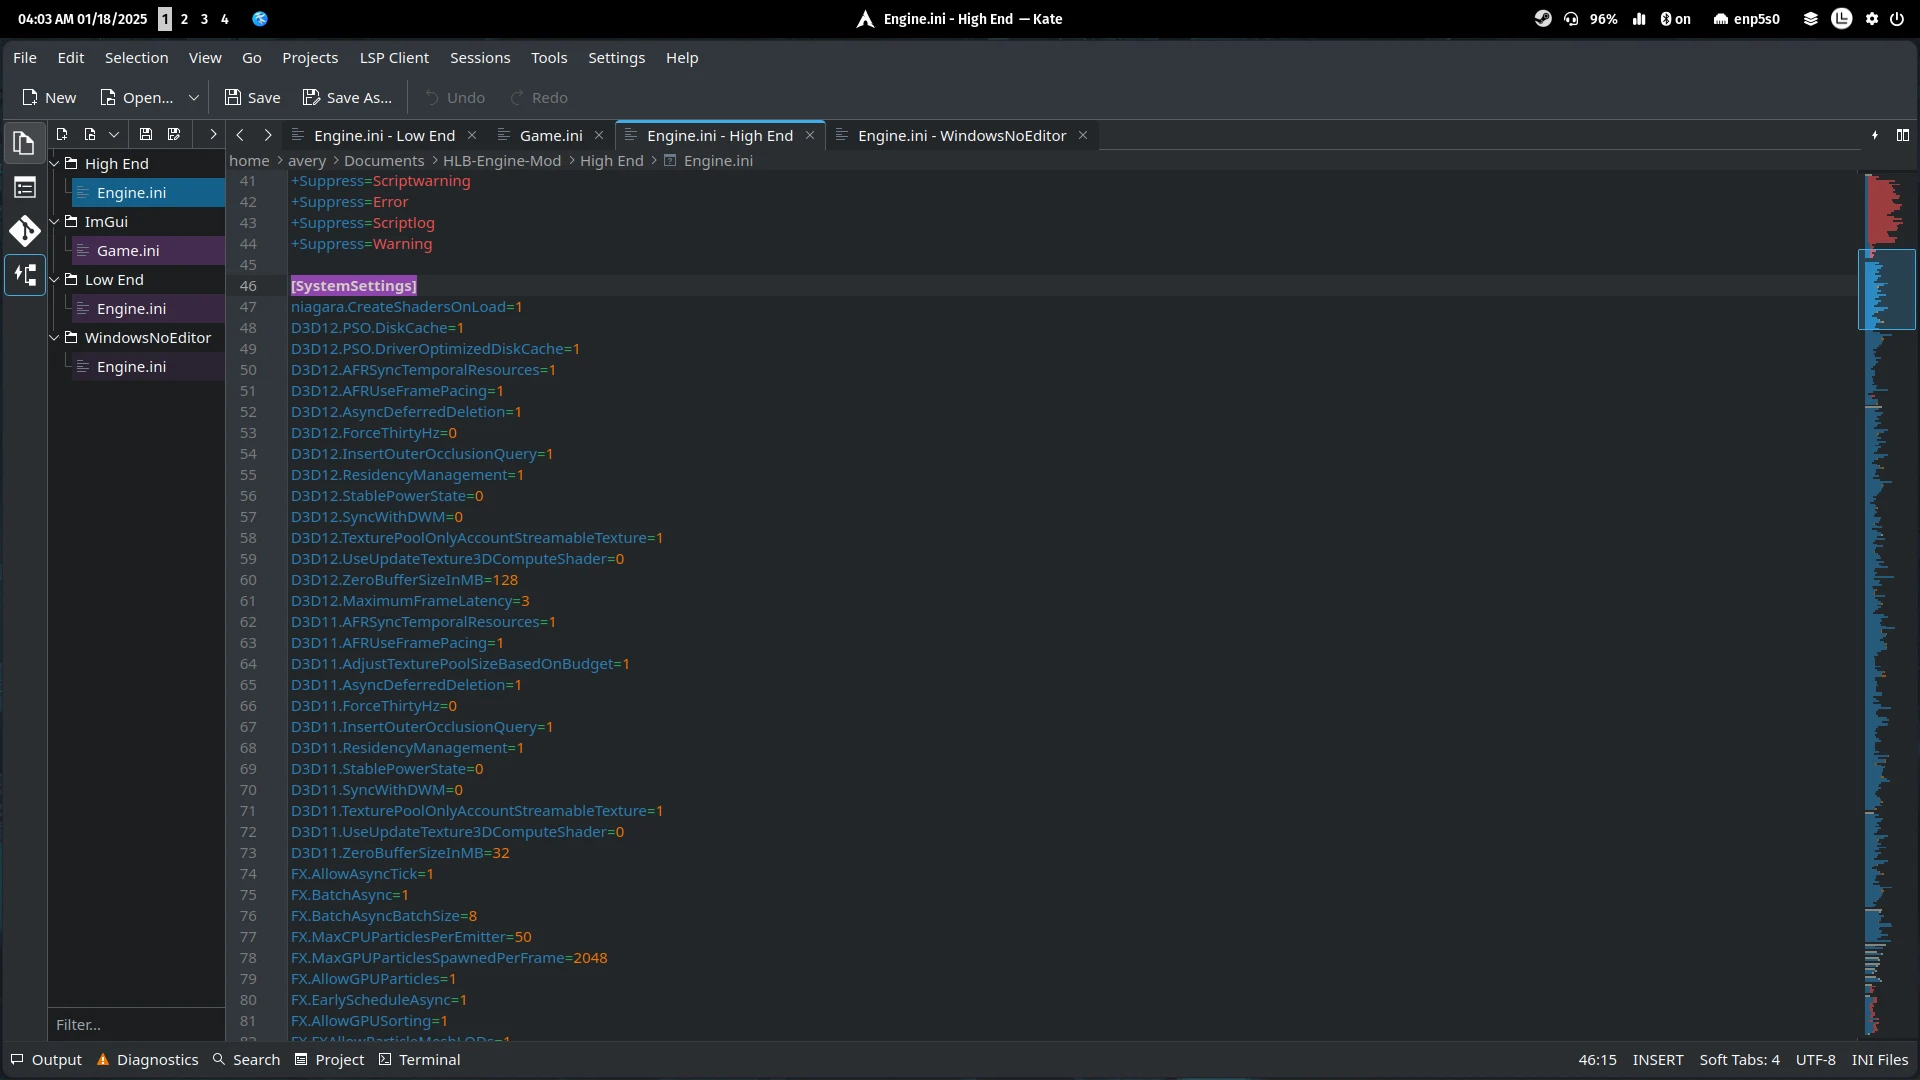Collapse the WindowsNoEditor folder
The image size is (1920, 1080).
click(55, 338)
